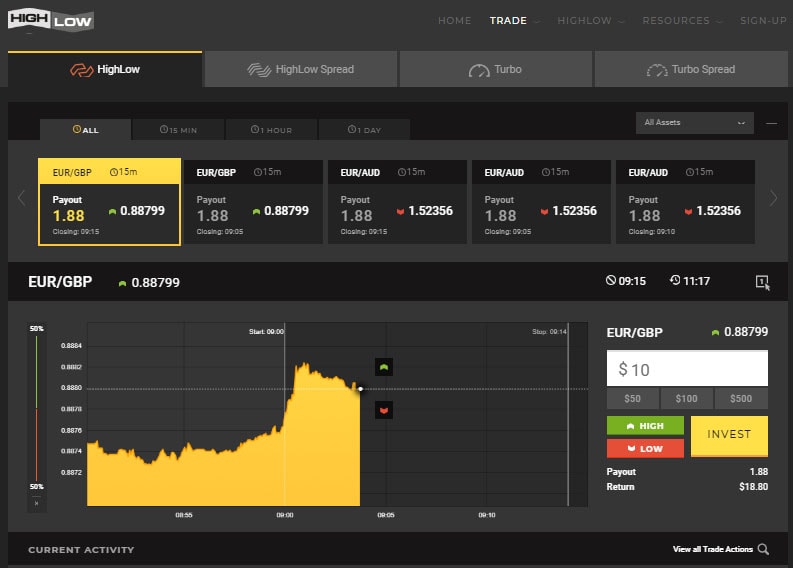Click the Payout 1.88 value in trade panel
This screenshot has width=793, height=568.
(759, 471)
